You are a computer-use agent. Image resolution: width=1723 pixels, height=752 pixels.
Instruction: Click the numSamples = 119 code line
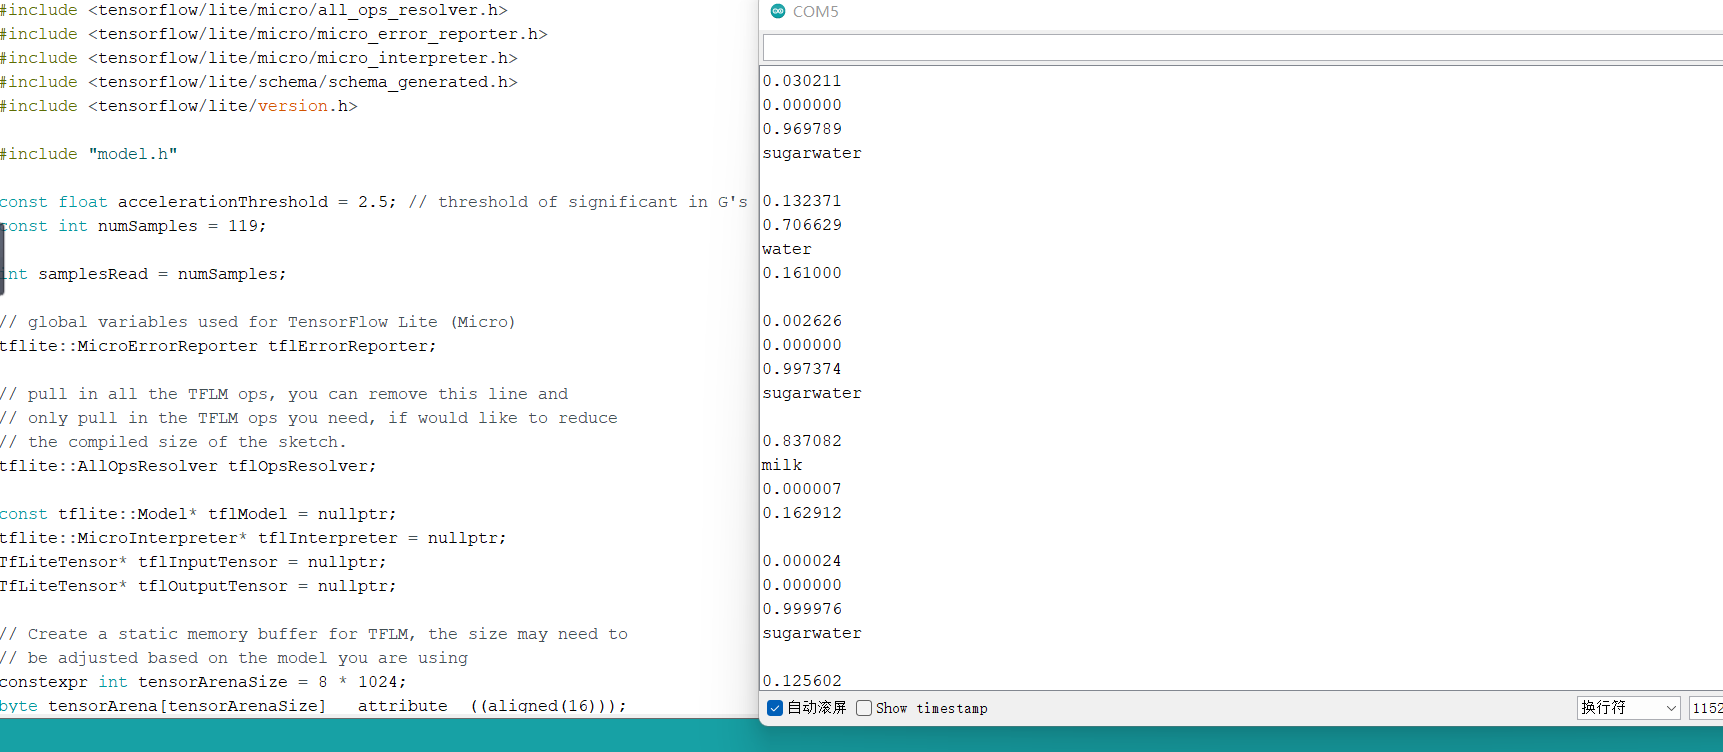coord(134,226)
